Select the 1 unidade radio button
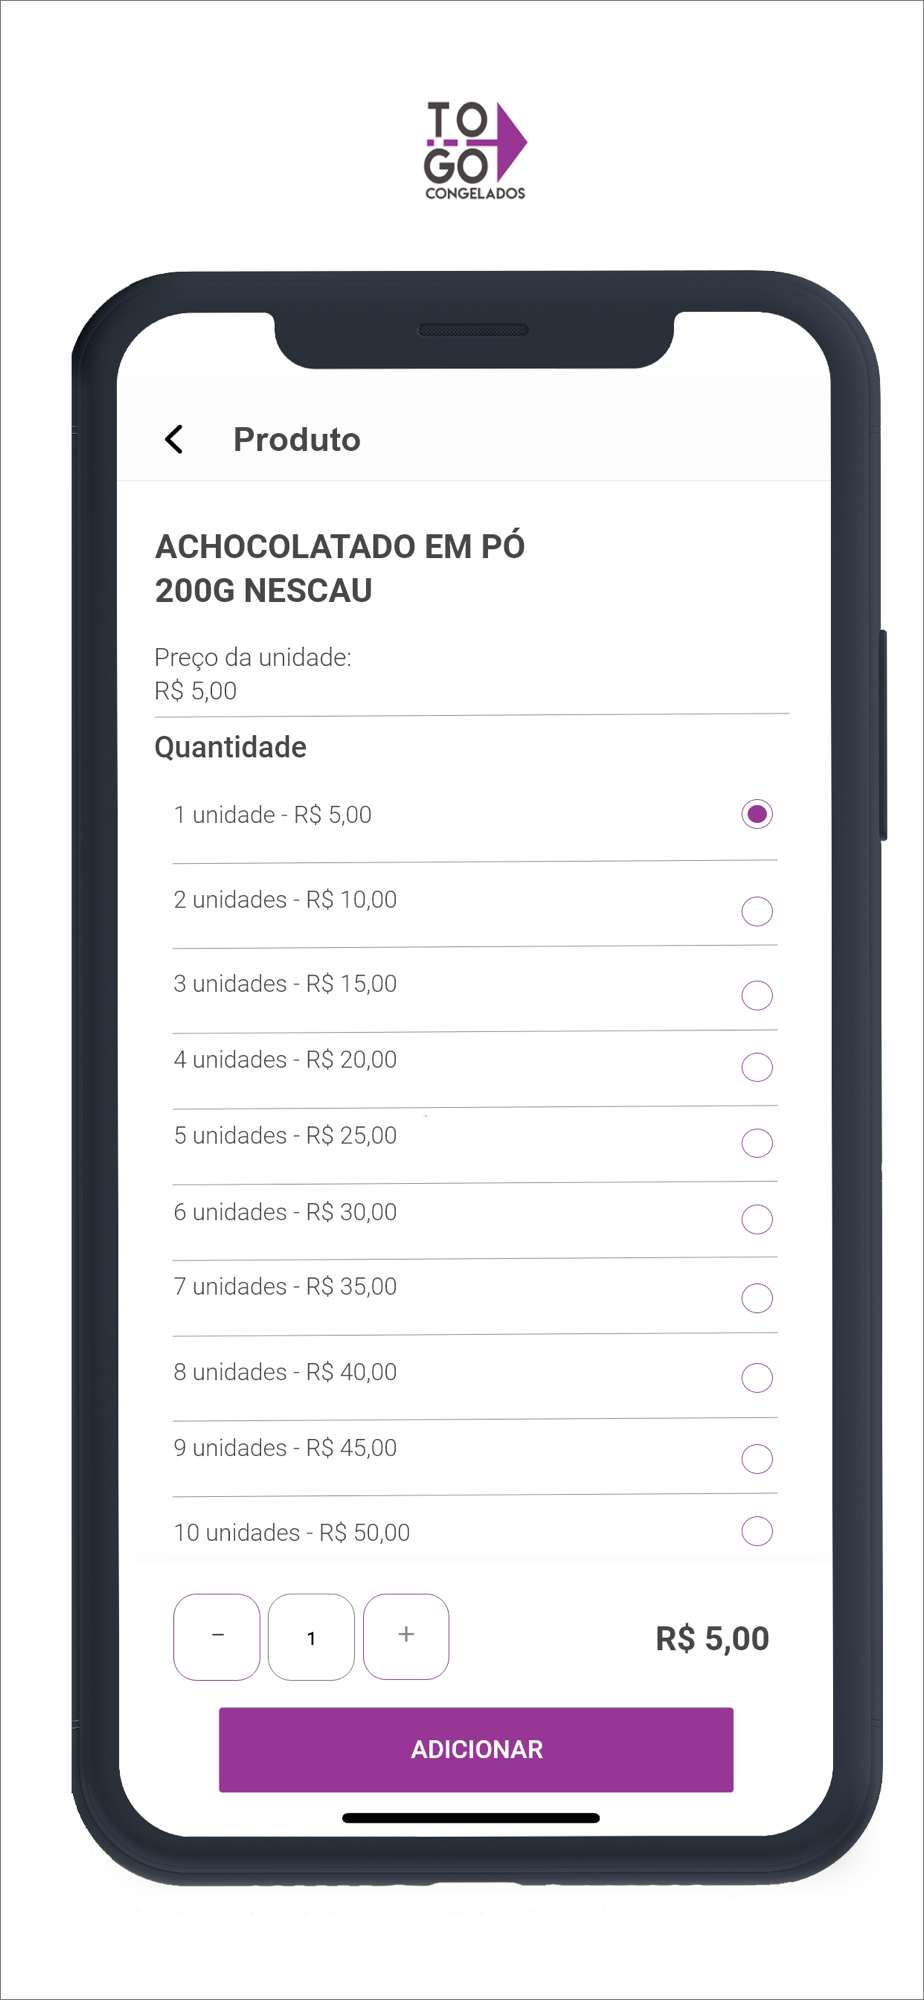This screenshot has width=924, height=2000. pos(757,814)
